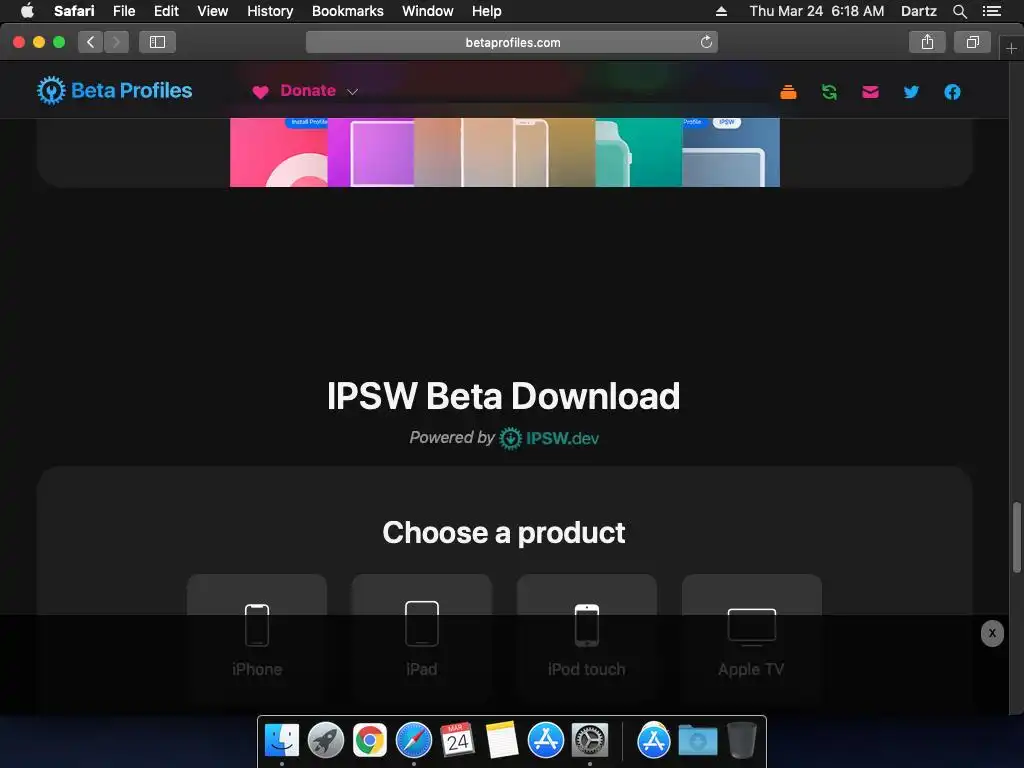The height and width of the screenshot is (768, 1024).
Task: Open the File menu
Action: coord(124,11)
